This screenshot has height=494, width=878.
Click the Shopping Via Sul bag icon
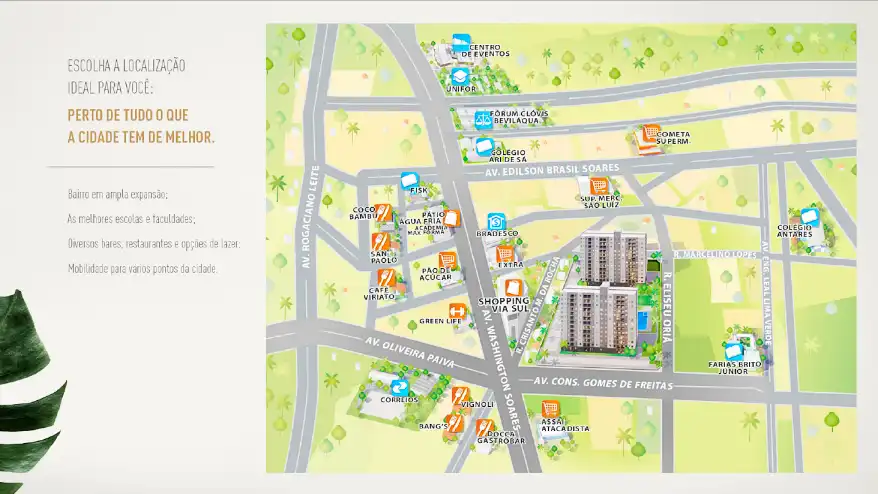[x=513, y=288]
